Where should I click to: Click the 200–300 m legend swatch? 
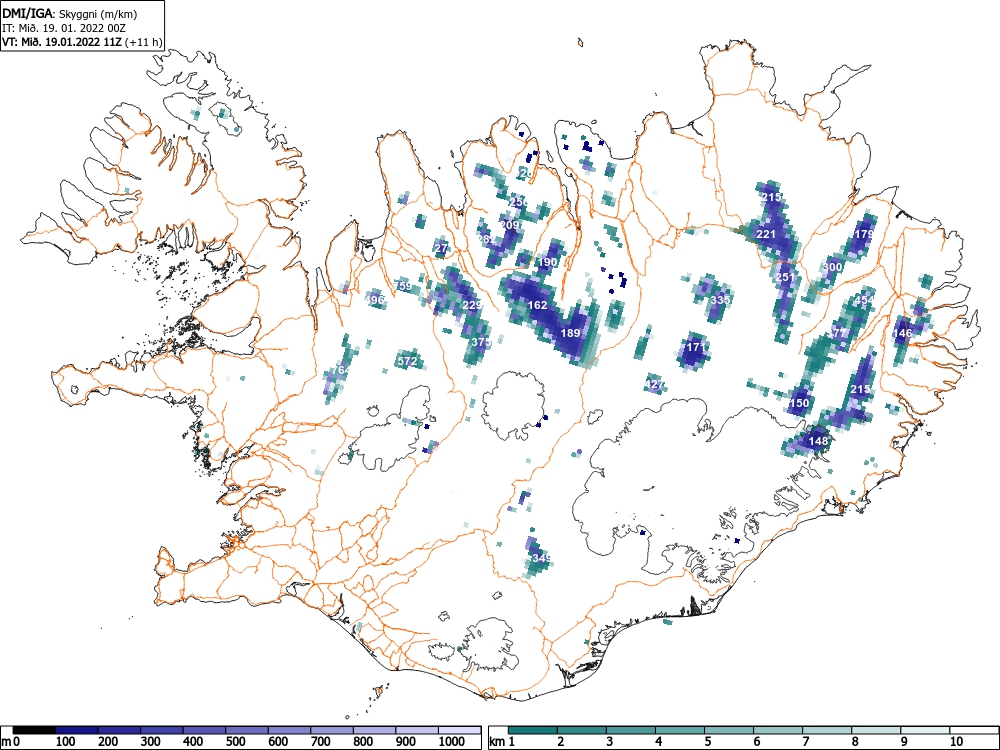pos(119,730)
